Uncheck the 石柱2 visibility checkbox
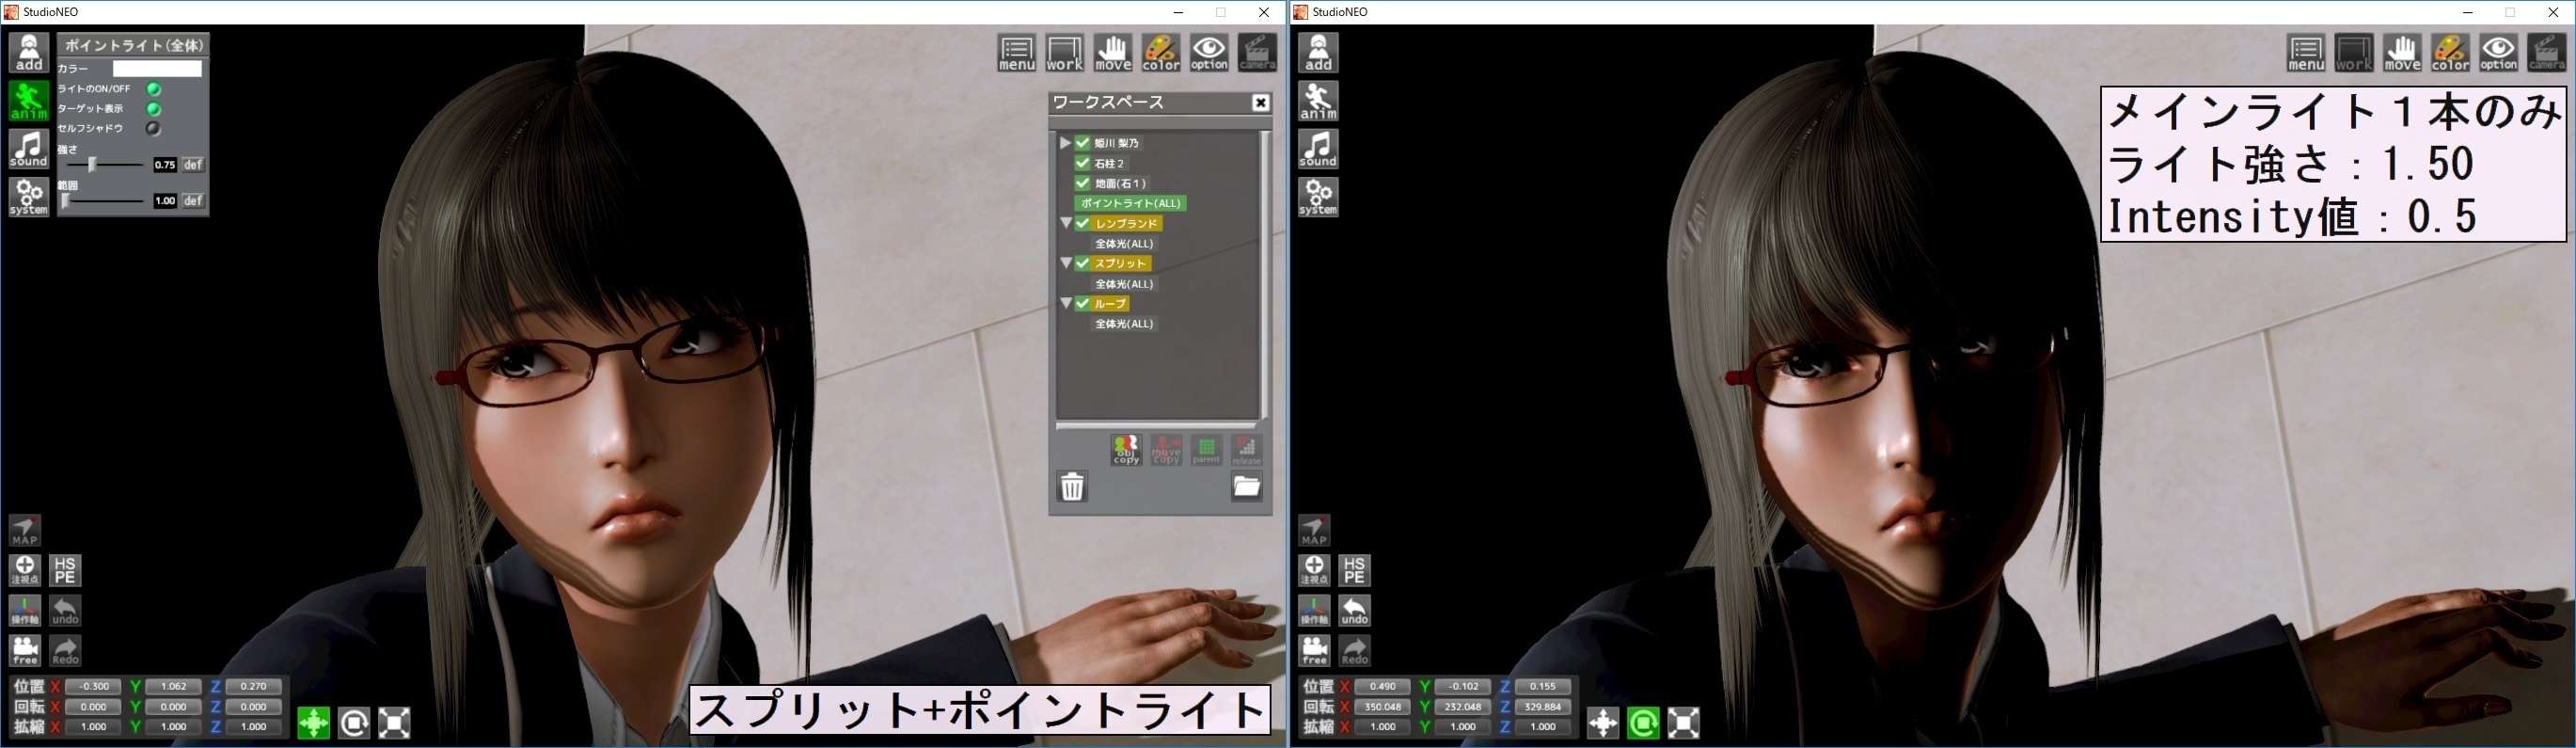Image resolution: width=2576 pixels, height=748 pixels. pyautogui.click(x=1082, y=163)
